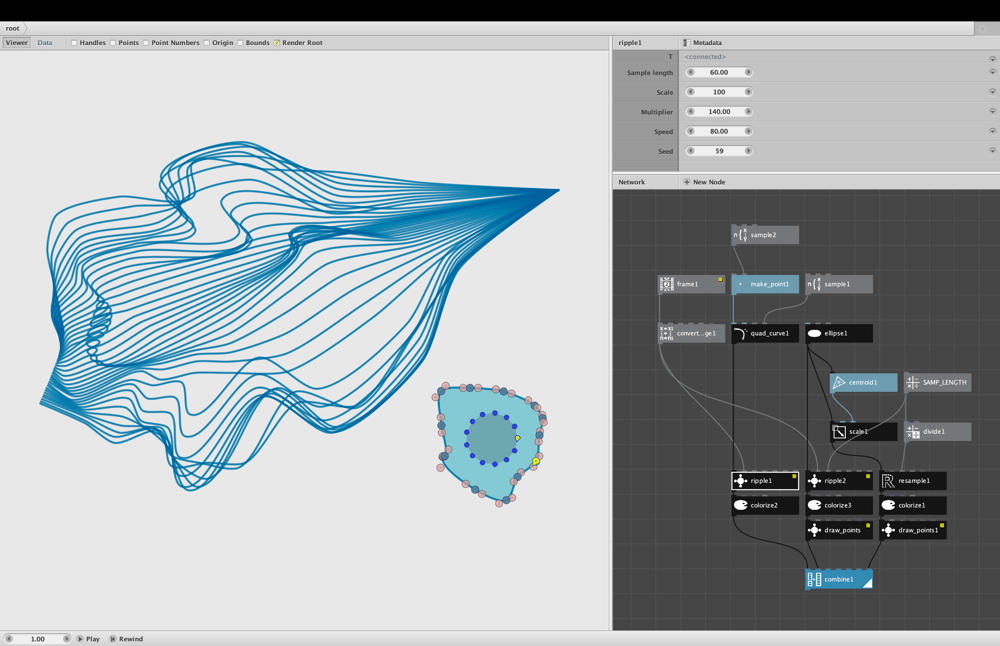This screenshot has height=646, width=1000.
Task: Open the Multiplier options arrow
Action: (992, 111)
